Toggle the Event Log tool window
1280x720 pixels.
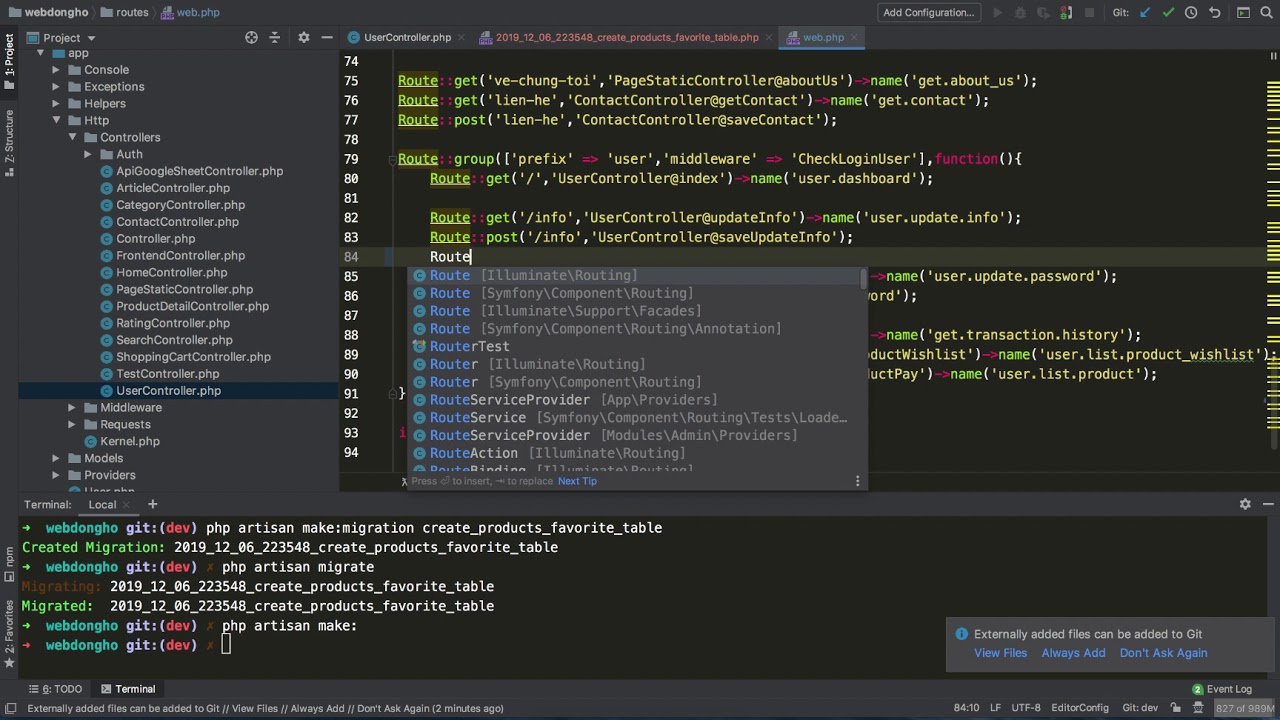pyautogui.click(x=1221, y=689)
